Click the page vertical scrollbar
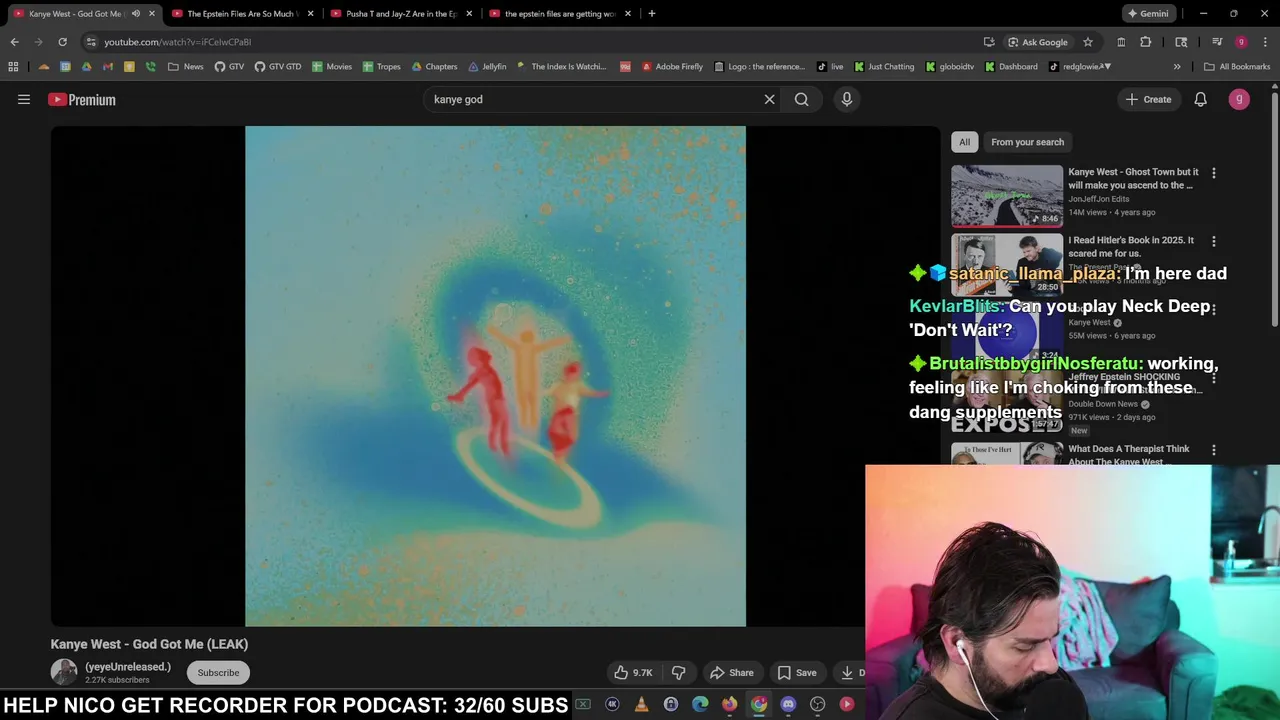This screenshot has width=1280, height=720. coord(1275,210)
